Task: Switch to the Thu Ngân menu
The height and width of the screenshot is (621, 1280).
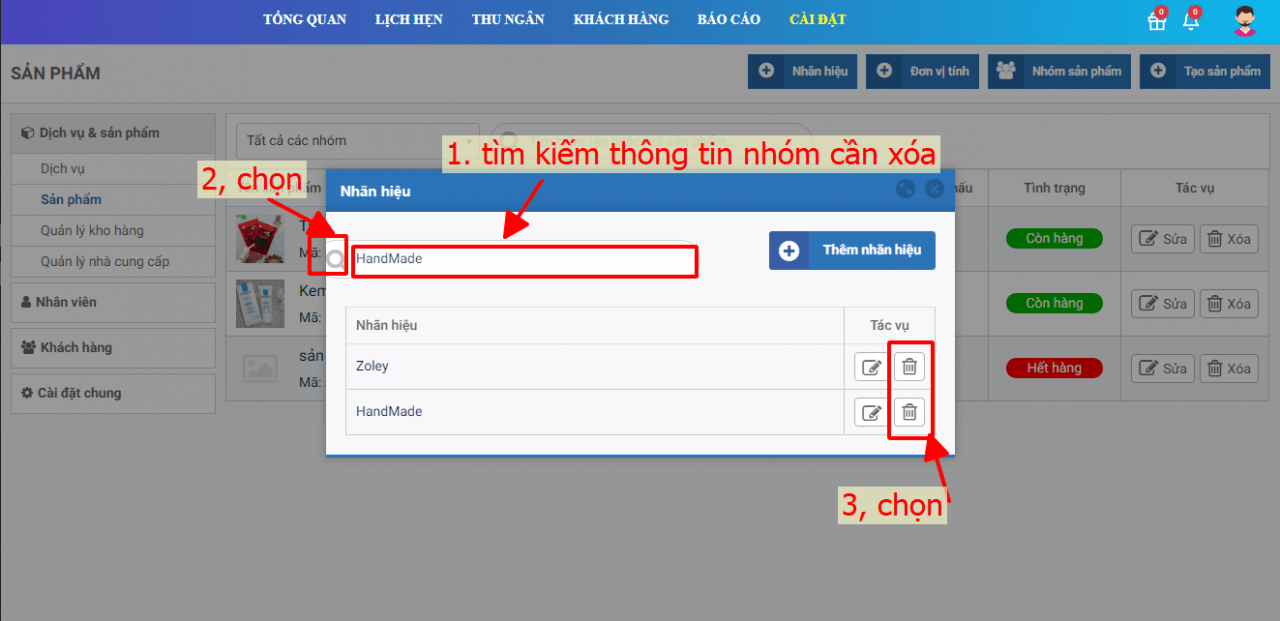Action: pos(508,20)
